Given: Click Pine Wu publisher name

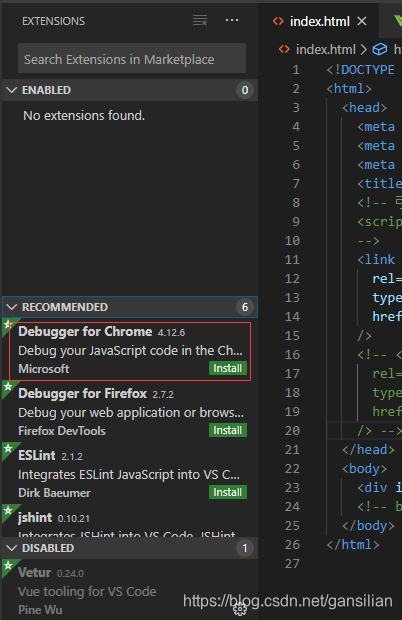Looking at the screenshot, I should pyautogui.click(x=40, y=610).
